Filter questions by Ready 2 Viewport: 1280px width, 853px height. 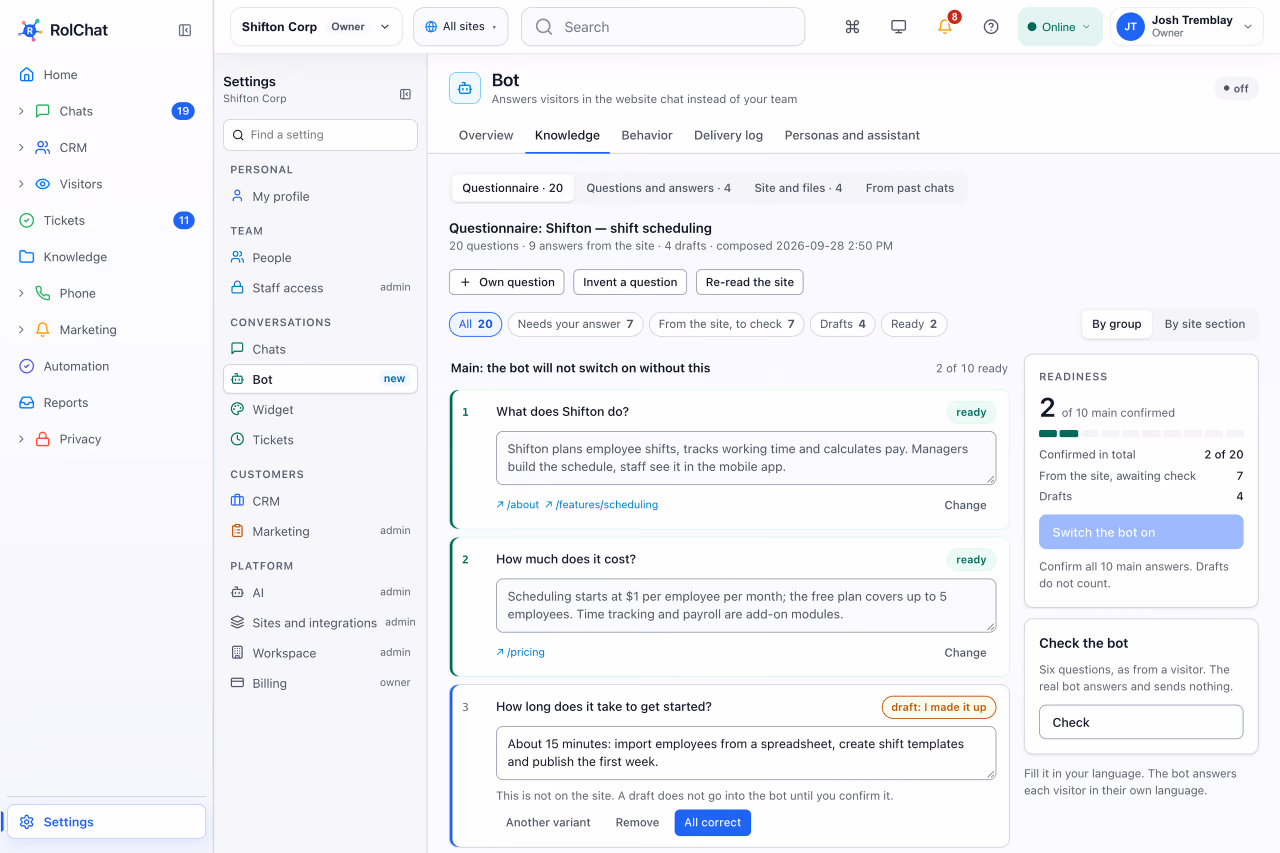(x=913, y=324)
